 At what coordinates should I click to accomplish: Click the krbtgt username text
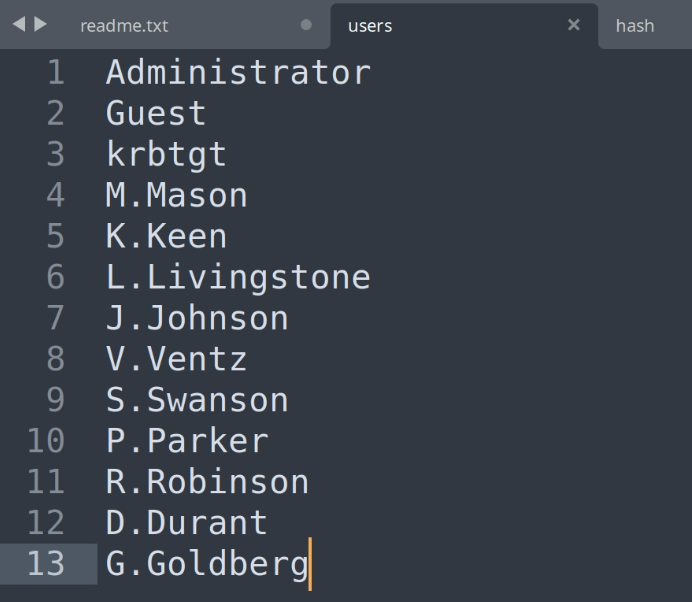point(166,155)
